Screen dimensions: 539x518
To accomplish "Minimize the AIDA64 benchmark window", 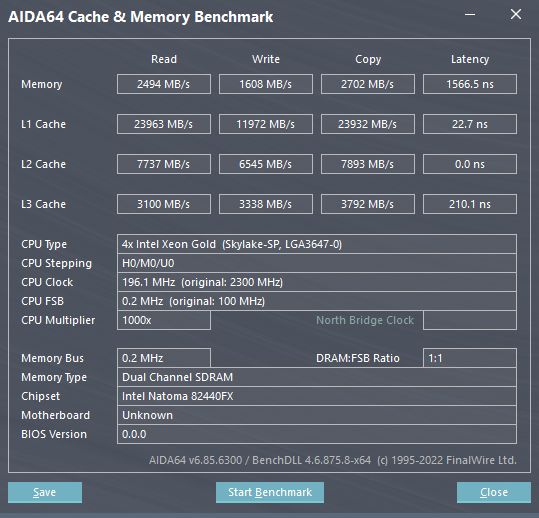I will [x=470, y=15].
